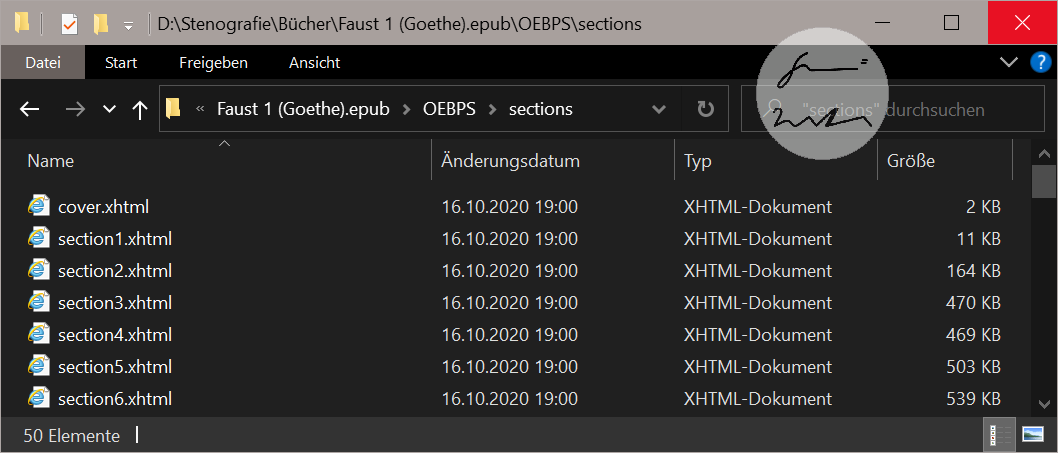Select the section3.xhtml file icon
The height and width of the screenshot is (453, 1058).
point(39,303)
